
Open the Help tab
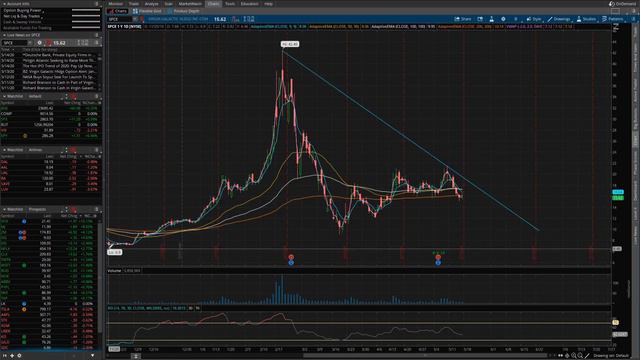click(269, 4)
